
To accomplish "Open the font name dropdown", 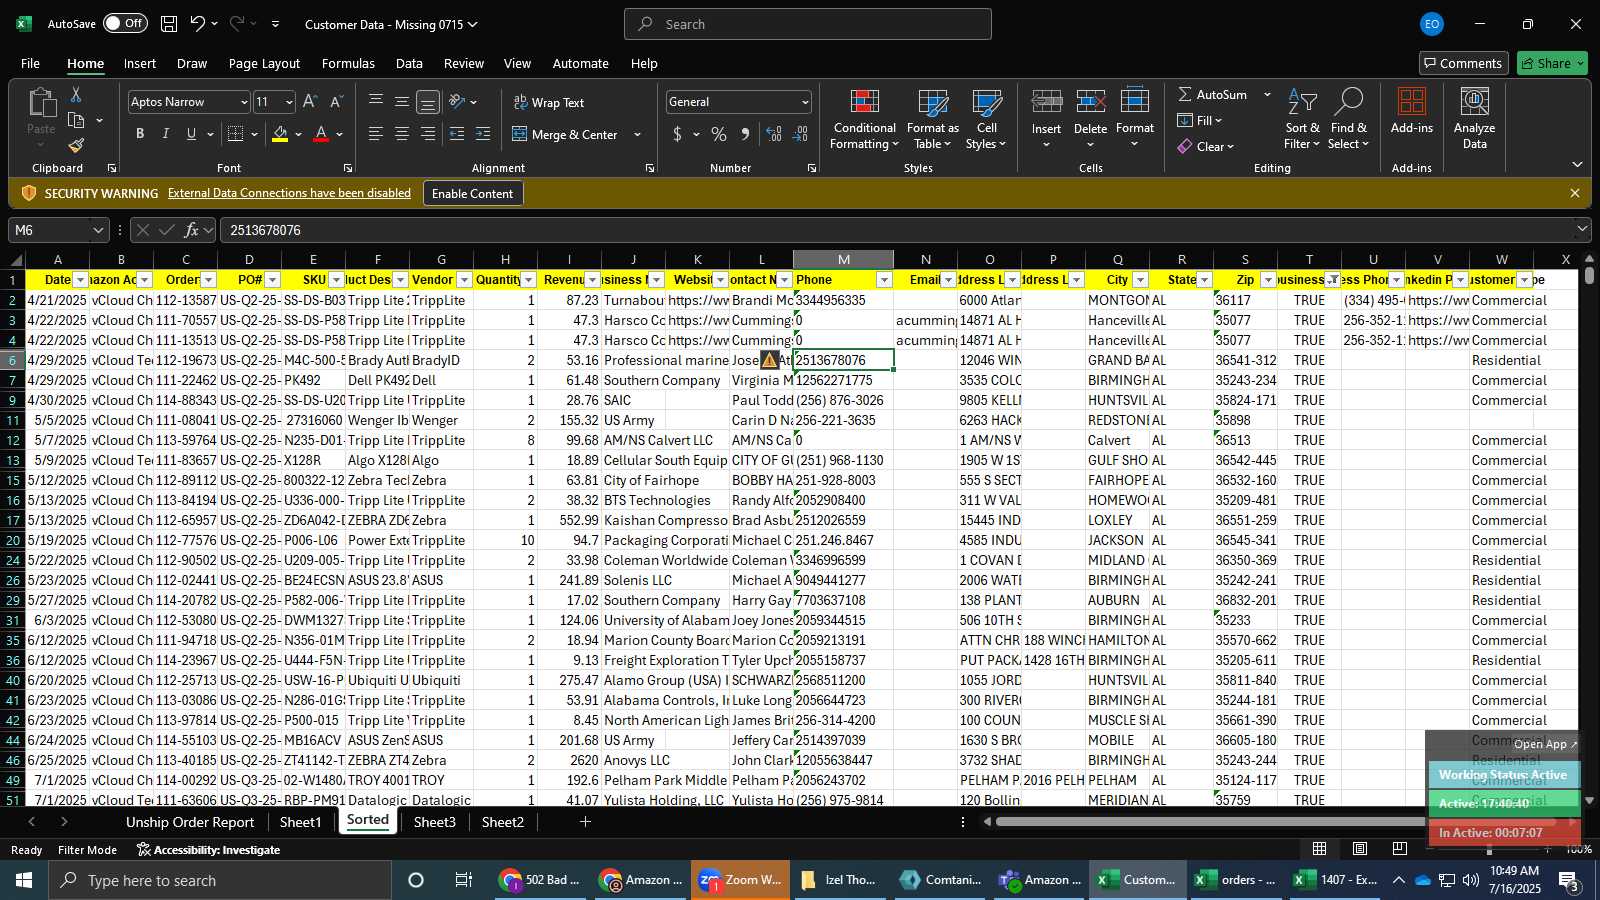I will tap(243, 102).
